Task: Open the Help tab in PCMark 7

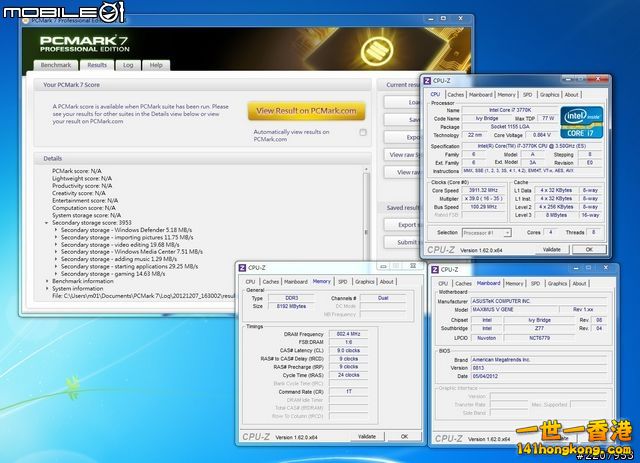Action: [156, 65]
